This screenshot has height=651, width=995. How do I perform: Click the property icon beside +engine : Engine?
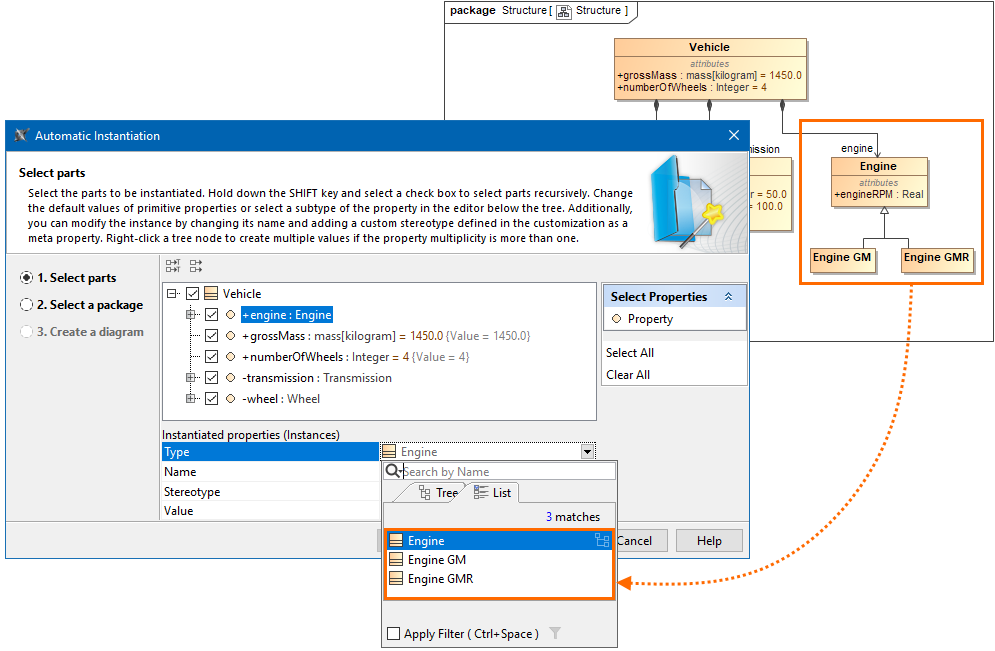tap(230, 315)
